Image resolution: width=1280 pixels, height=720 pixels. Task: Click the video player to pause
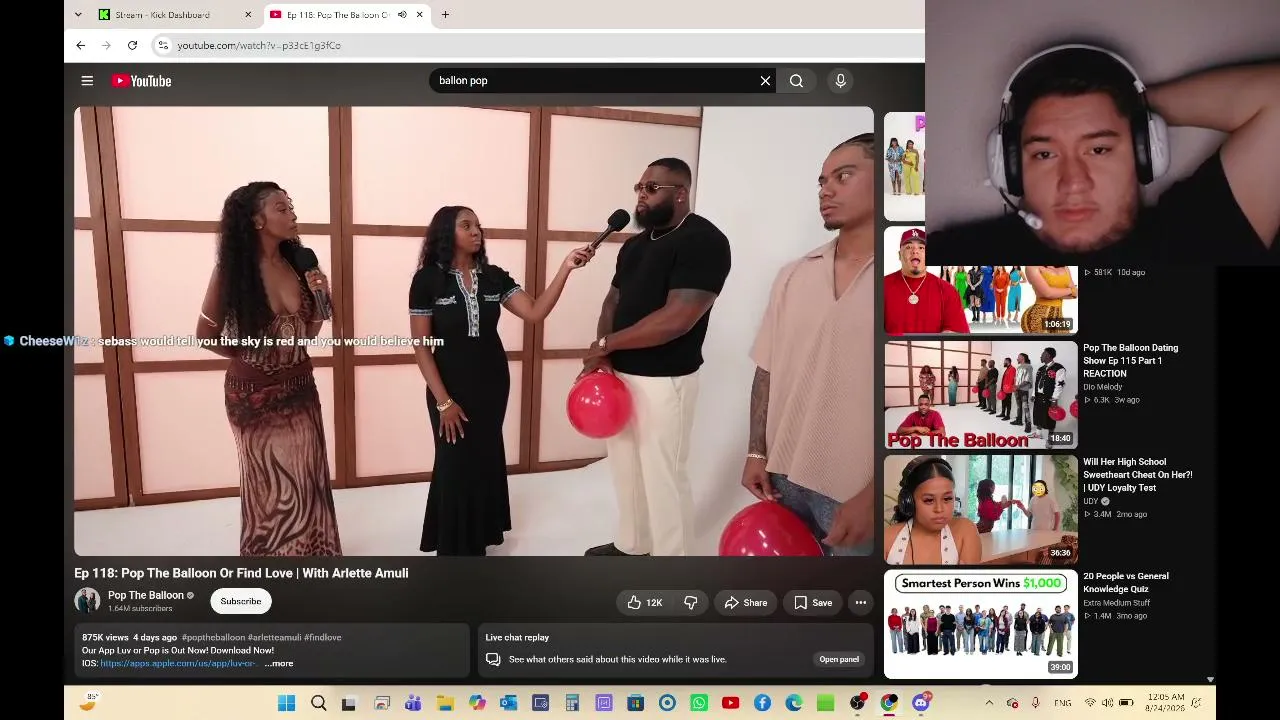474,331
